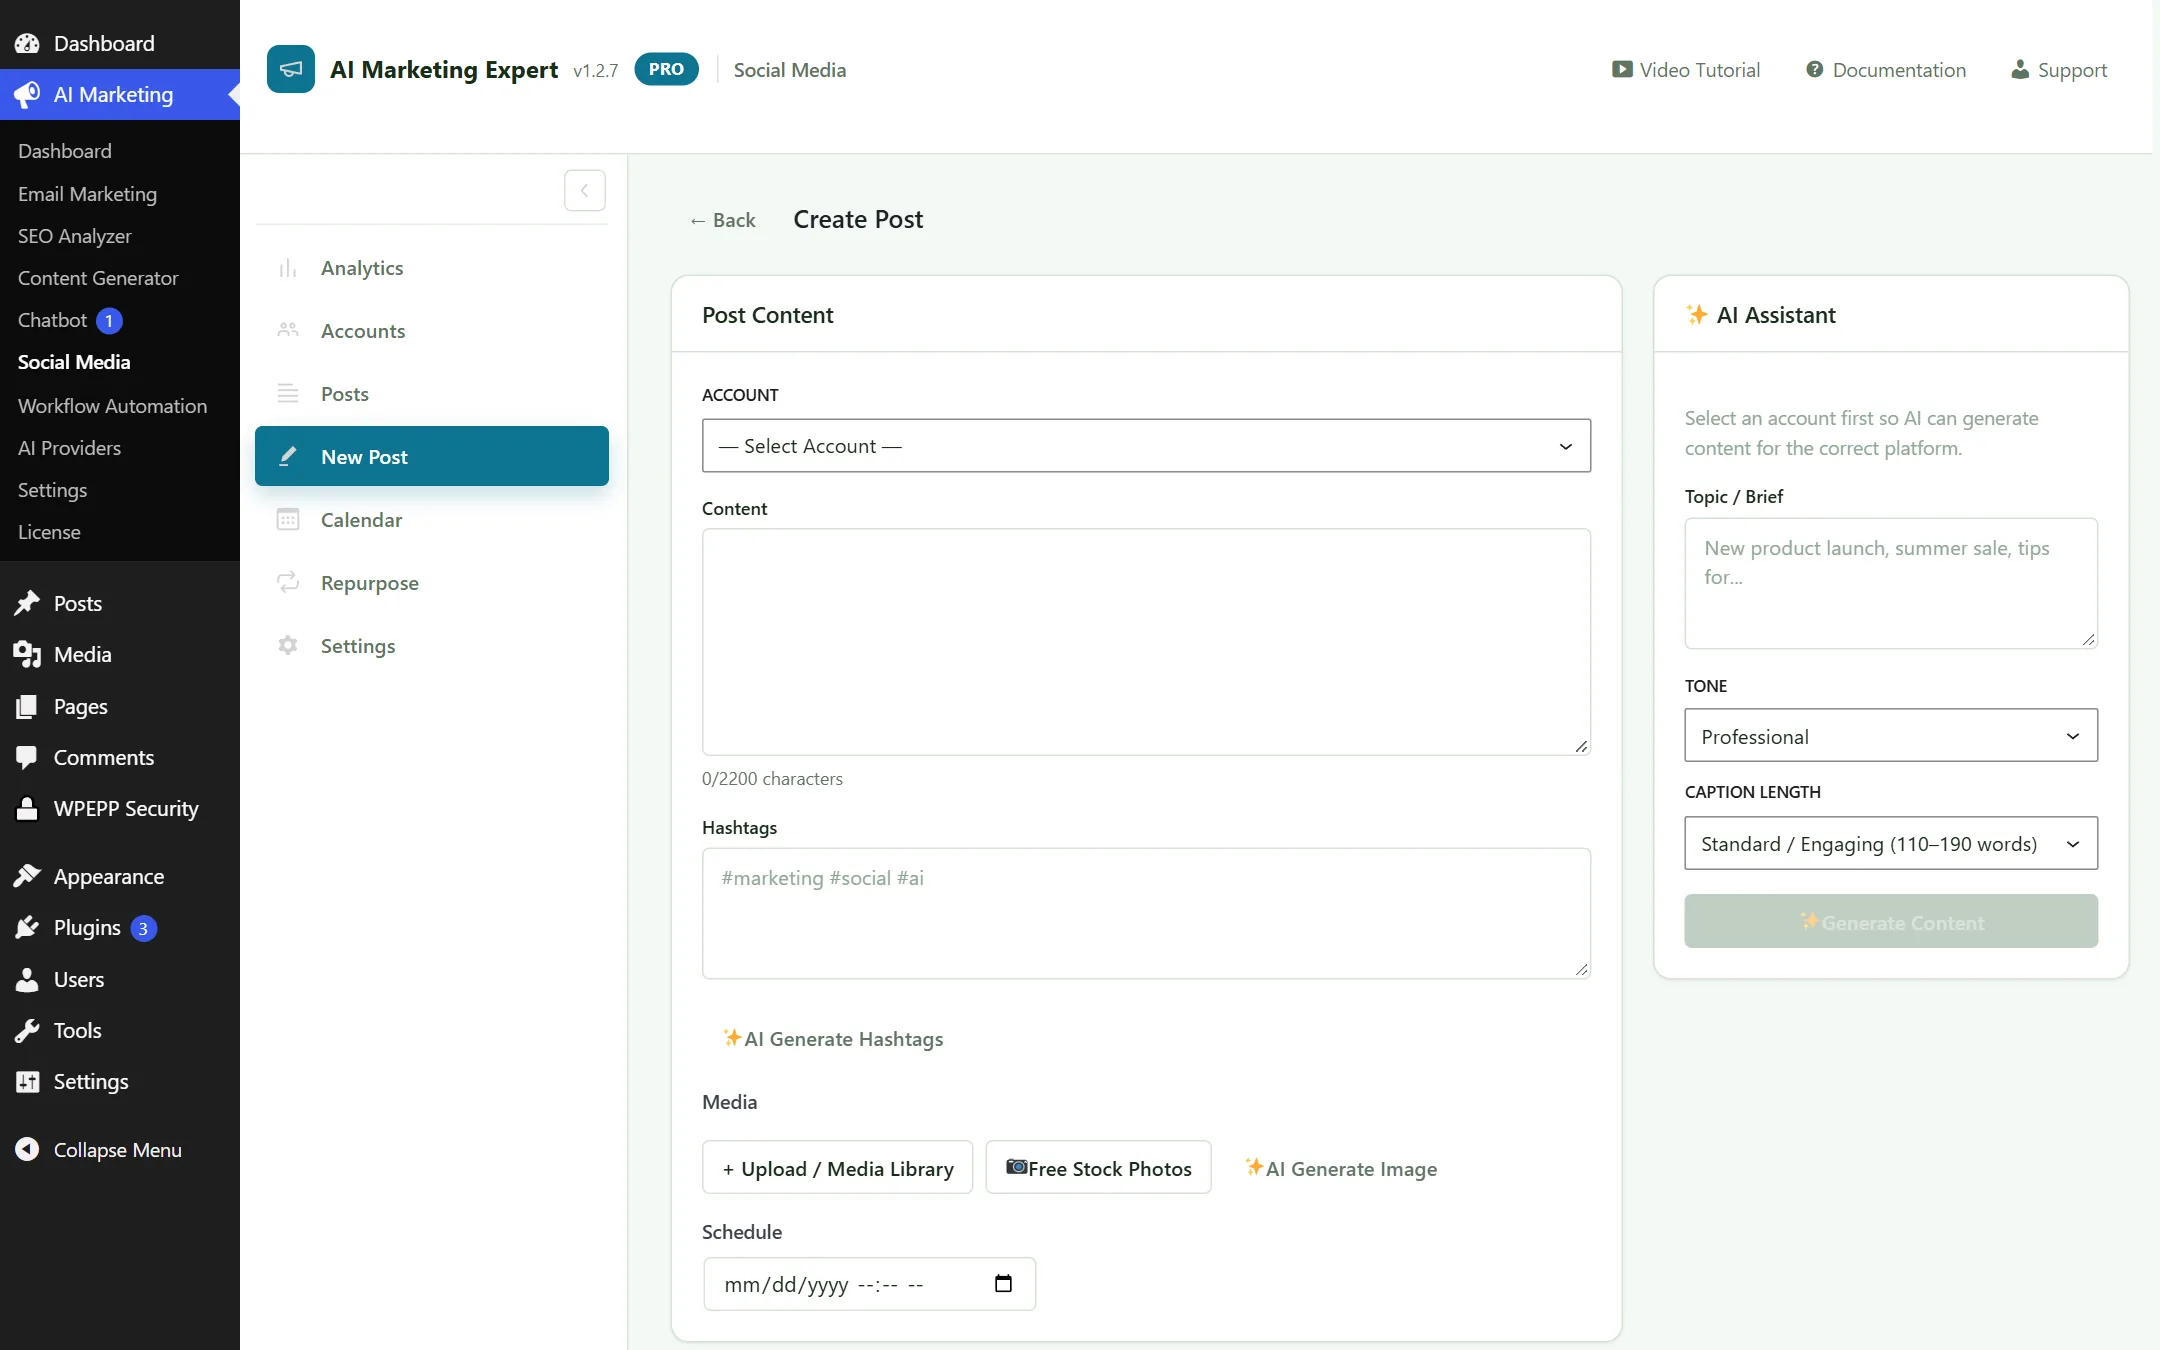
Task: Open Chatbot submenu item
Action: (53, 320)
